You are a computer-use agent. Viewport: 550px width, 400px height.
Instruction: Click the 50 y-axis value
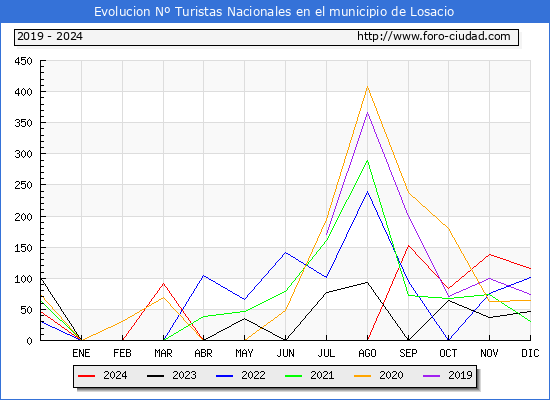26,310
